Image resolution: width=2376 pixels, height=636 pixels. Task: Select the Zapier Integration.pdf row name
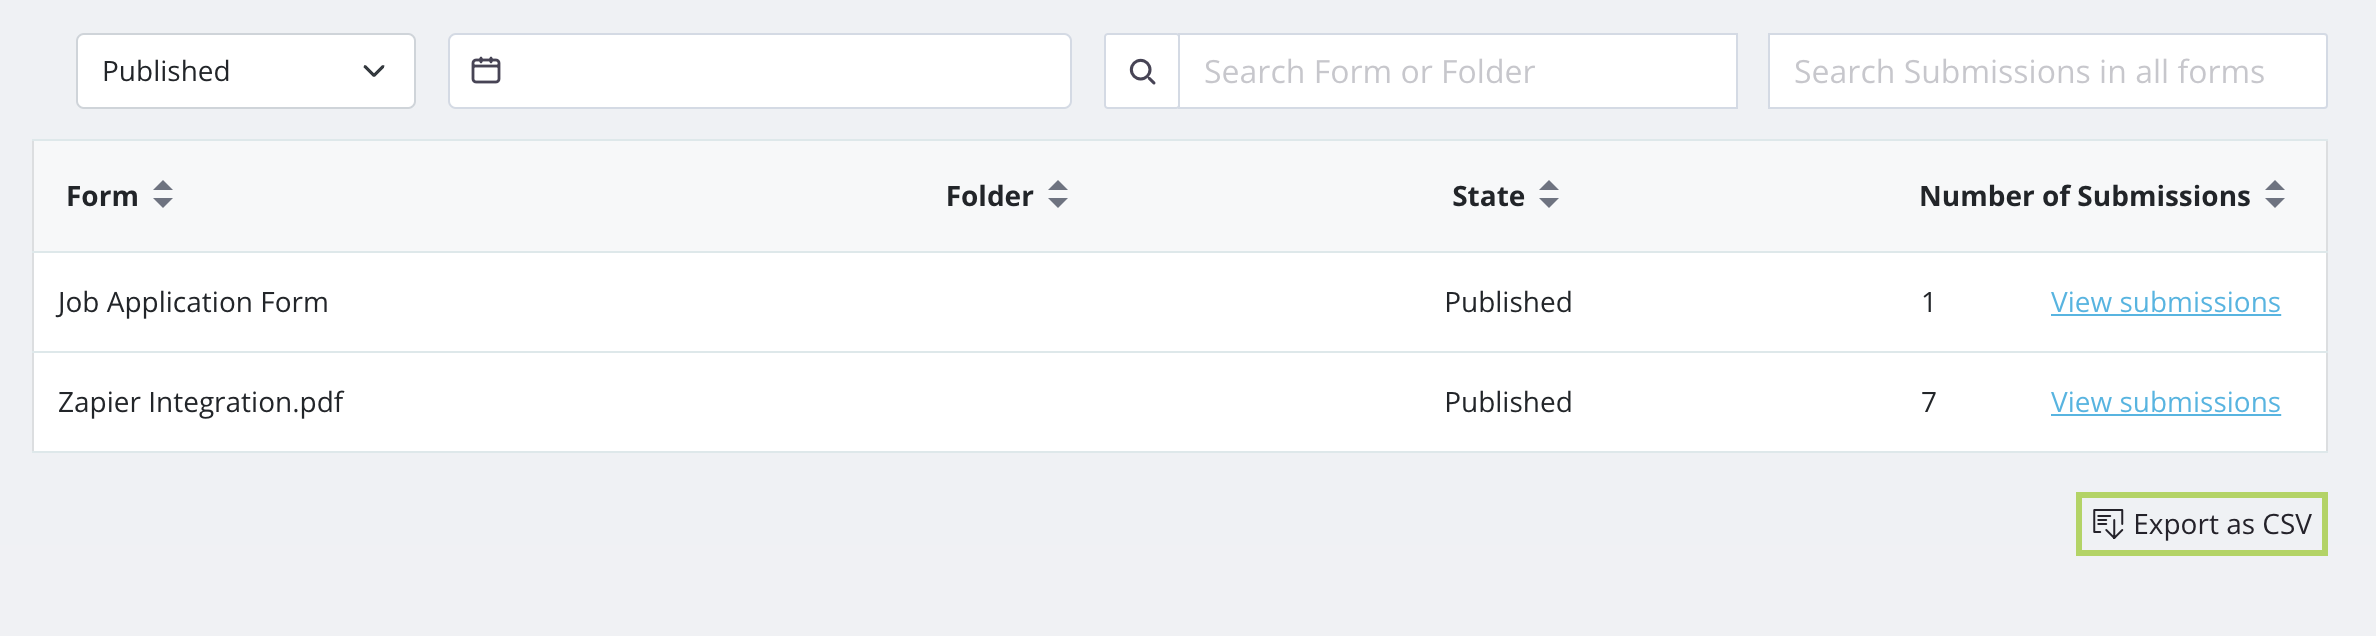(x=200, y=402)
